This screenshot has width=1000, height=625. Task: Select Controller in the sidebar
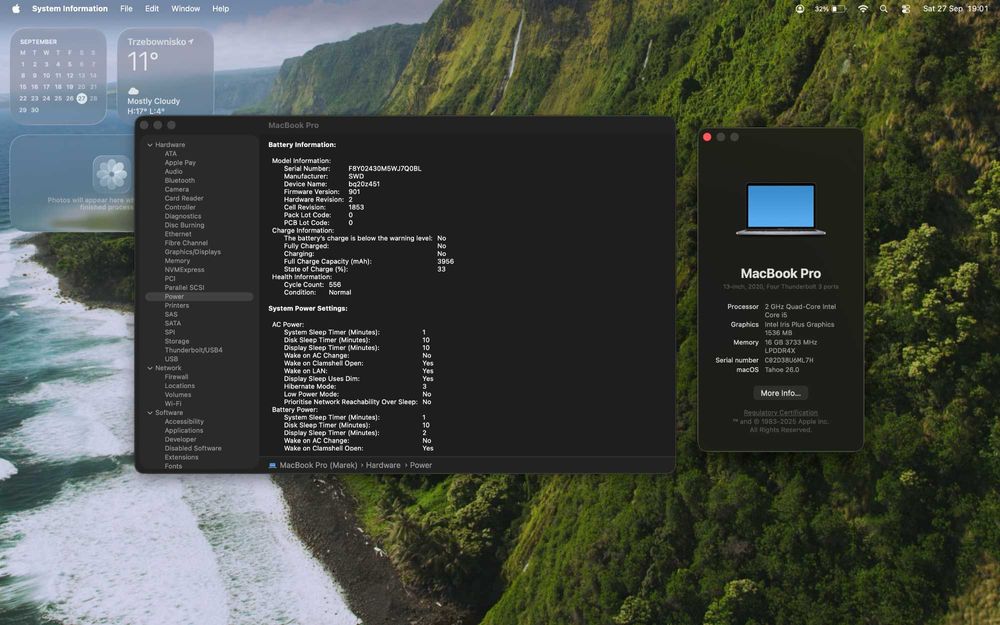tap(180, 207)
